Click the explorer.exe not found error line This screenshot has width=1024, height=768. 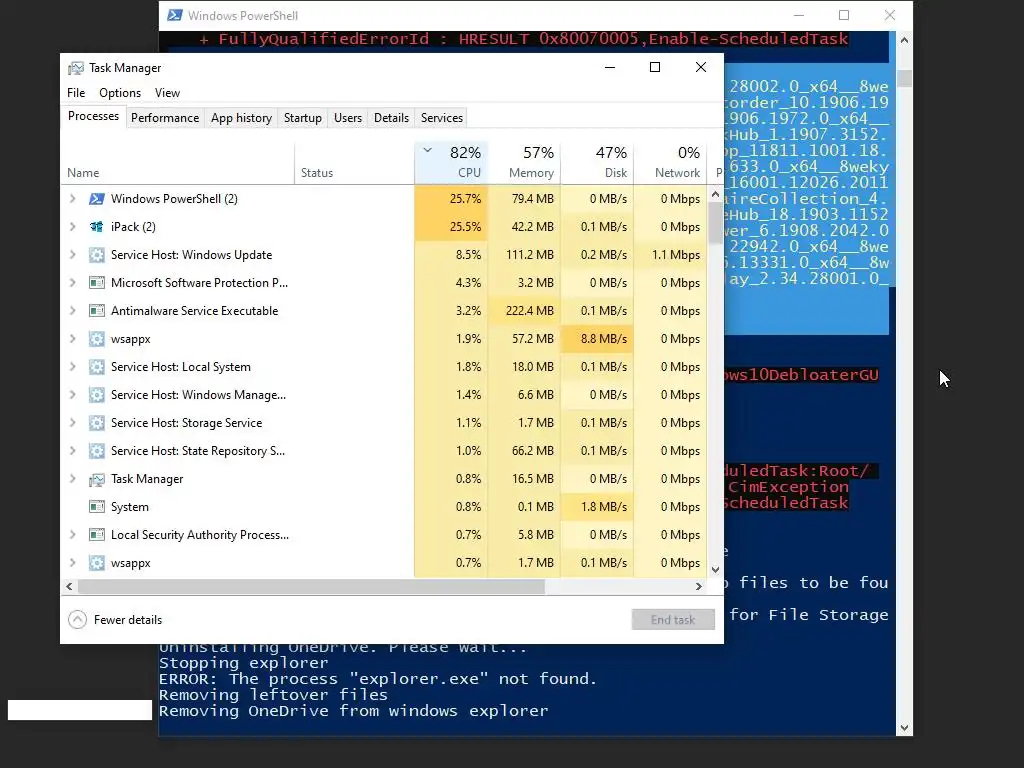[378, 679]
